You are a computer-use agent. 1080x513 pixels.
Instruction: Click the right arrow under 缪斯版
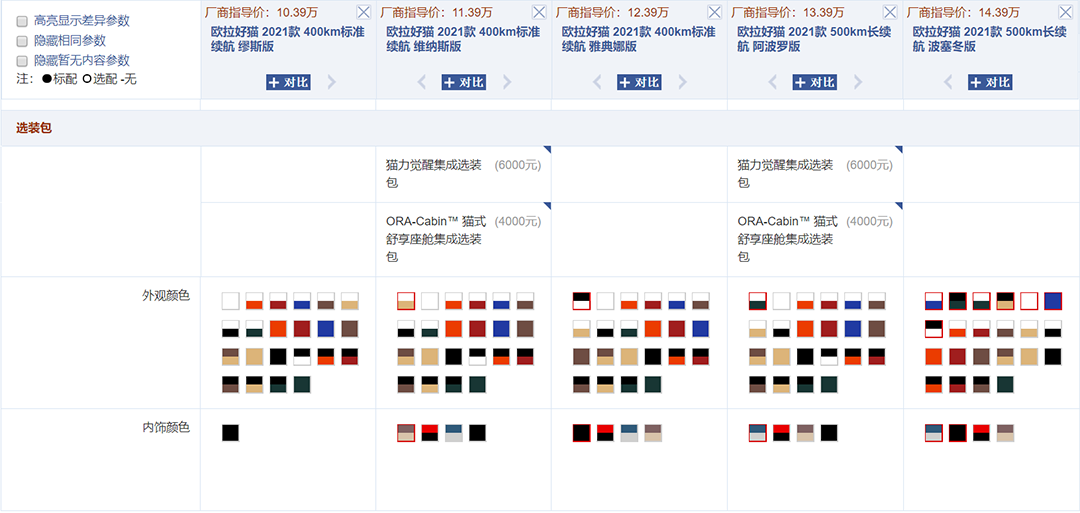(332, 82)
